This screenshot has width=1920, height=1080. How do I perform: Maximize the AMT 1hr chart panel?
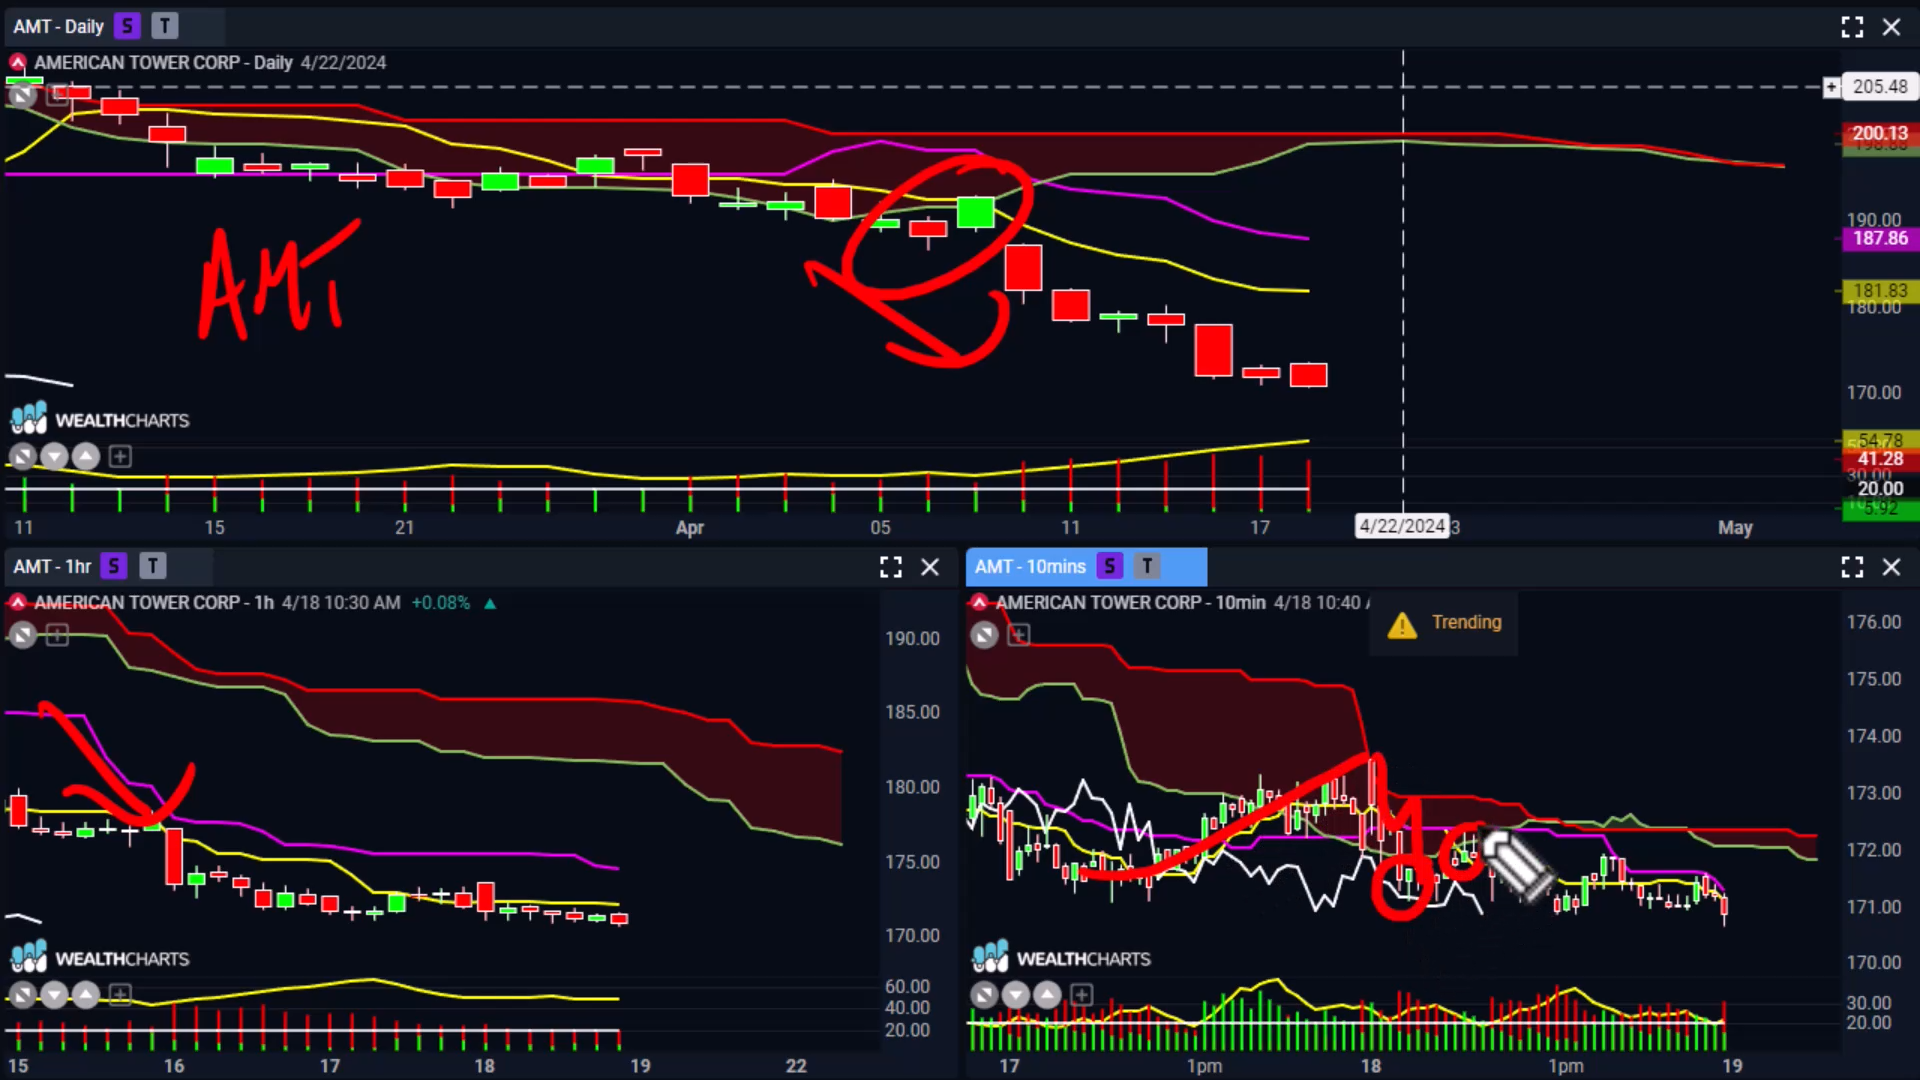click(x=890, y=567)
